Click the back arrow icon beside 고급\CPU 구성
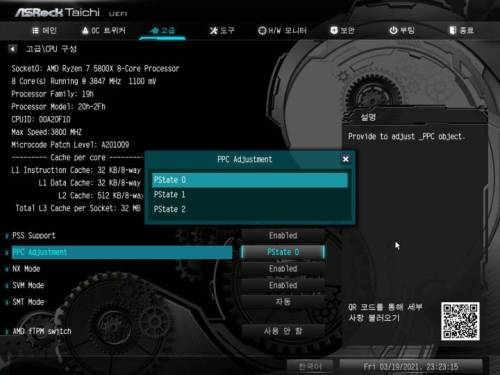Viewport: 500px width, 375px height. 12,49
